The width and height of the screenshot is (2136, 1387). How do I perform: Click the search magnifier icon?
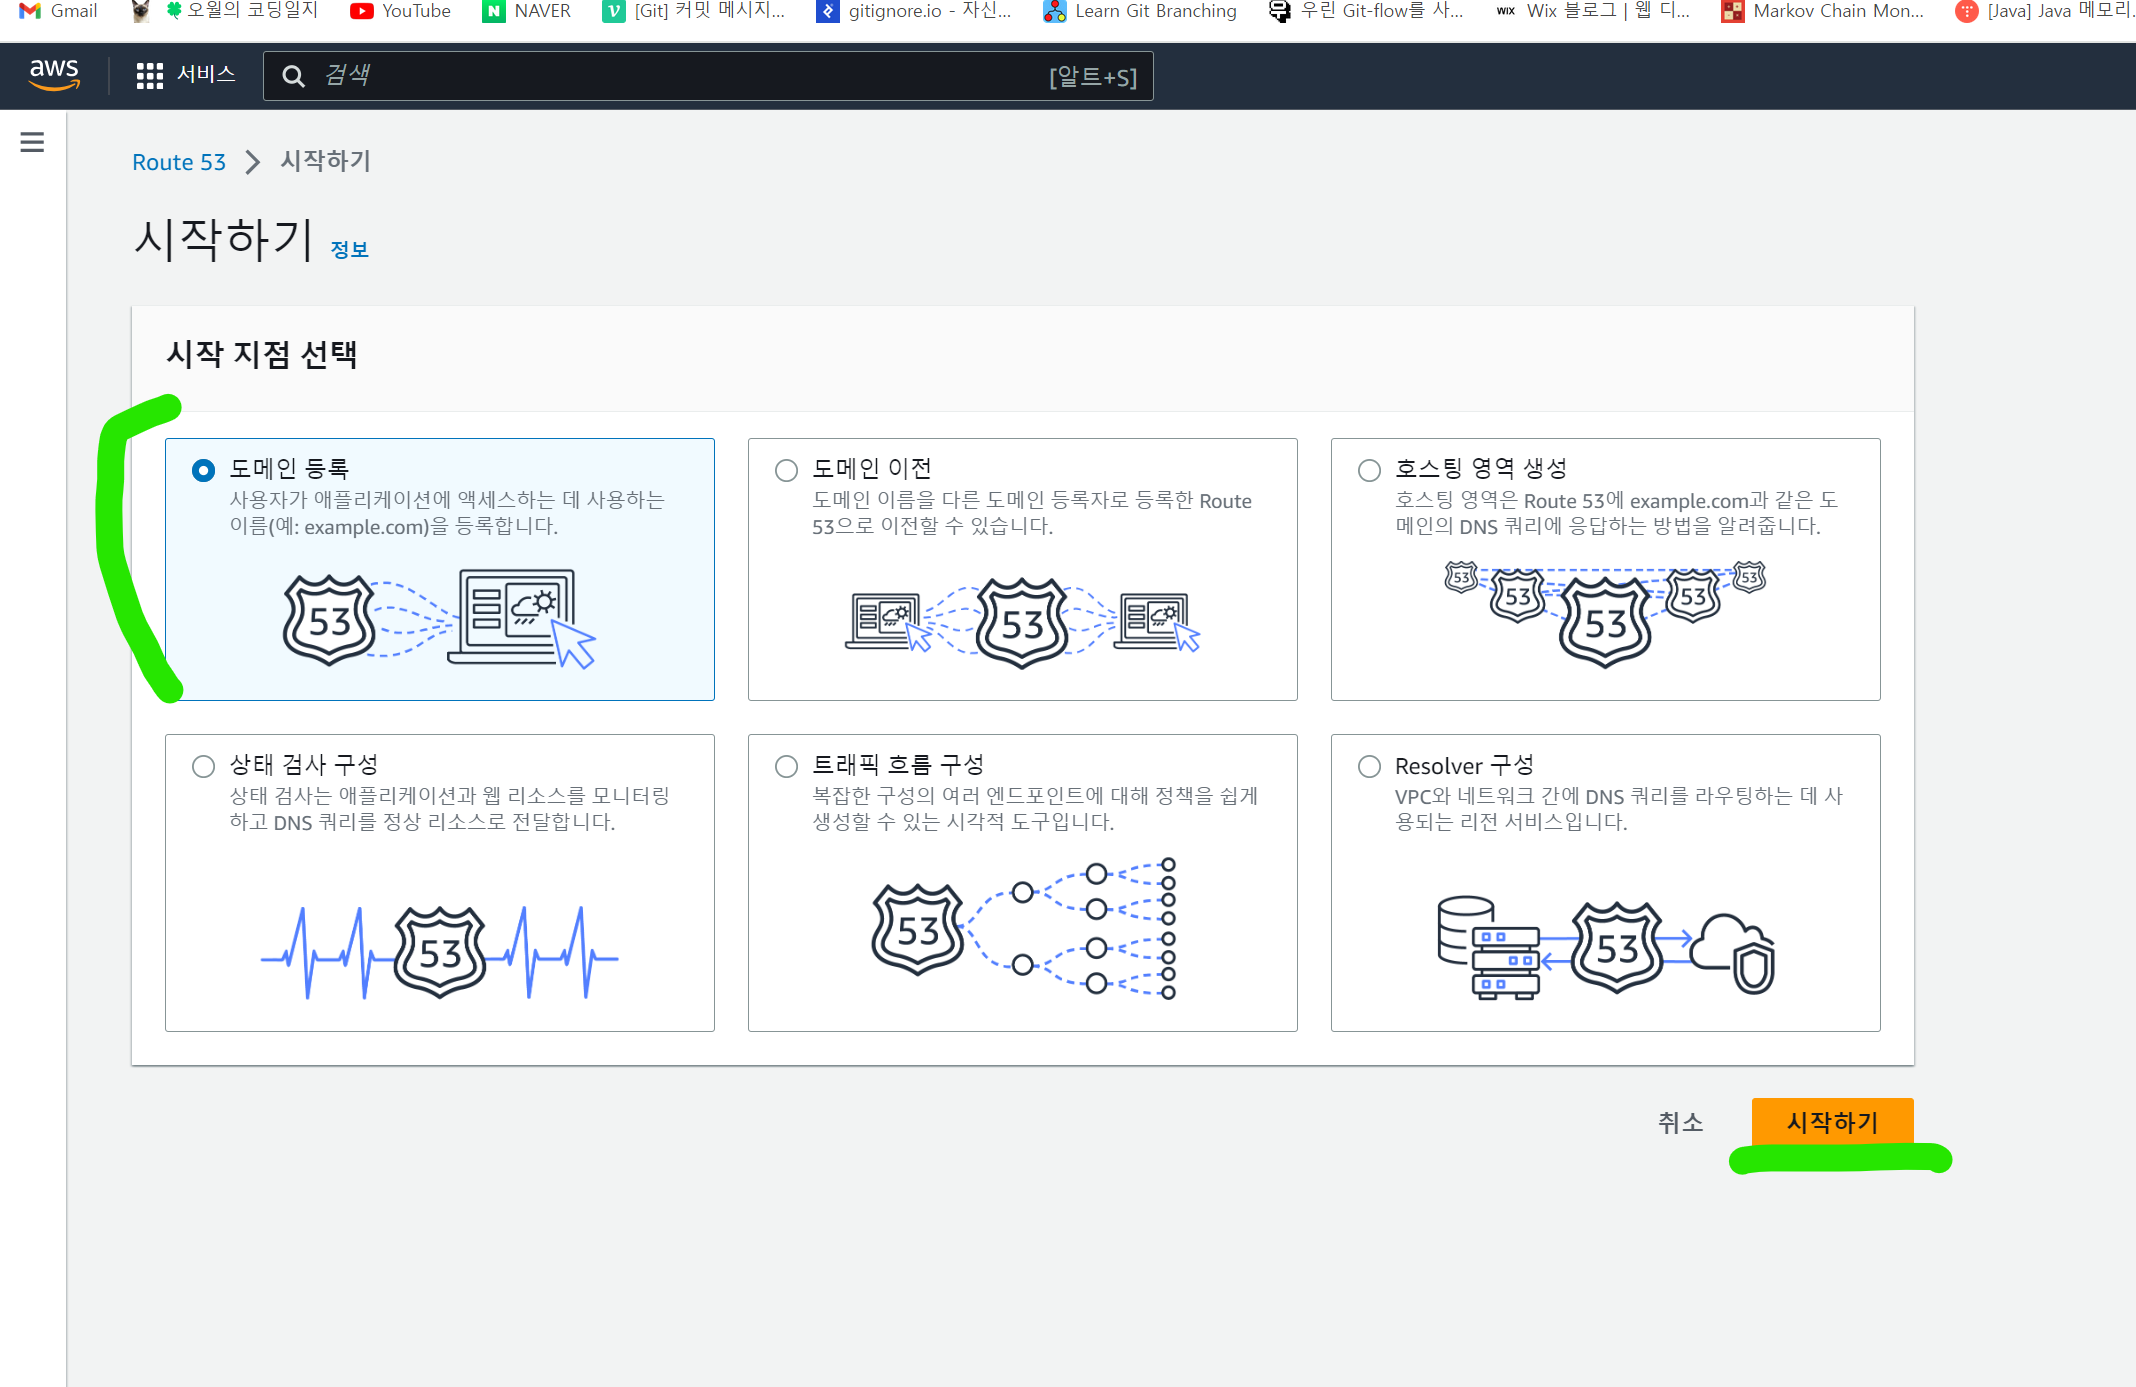coord(293,76)
